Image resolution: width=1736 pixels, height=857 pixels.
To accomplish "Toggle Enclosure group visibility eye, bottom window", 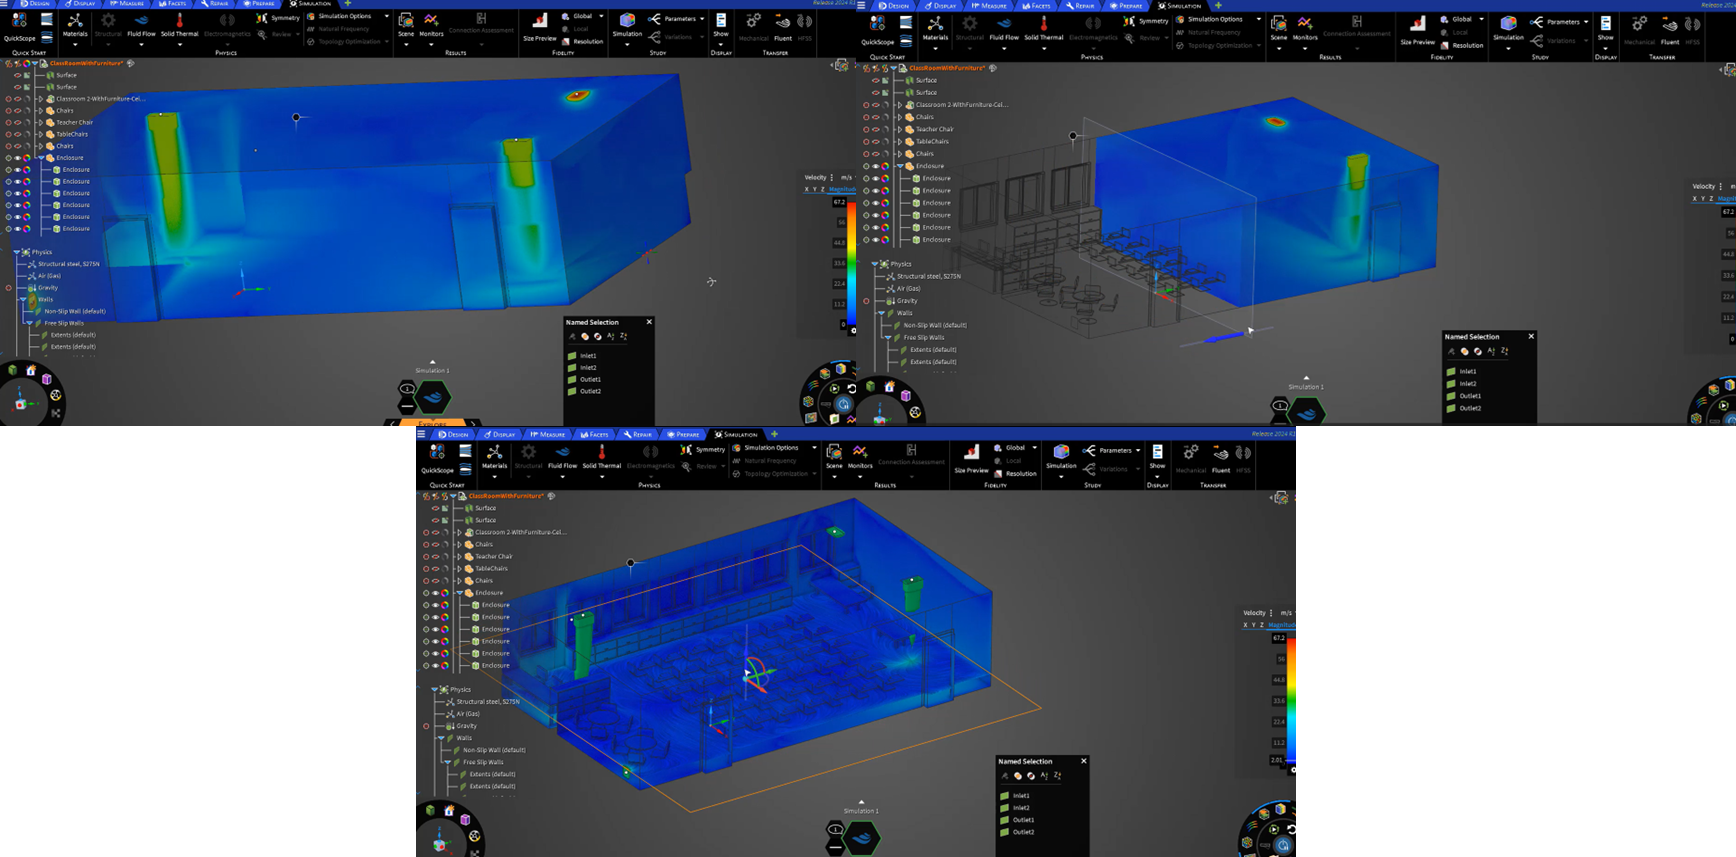I will (435, 593).
